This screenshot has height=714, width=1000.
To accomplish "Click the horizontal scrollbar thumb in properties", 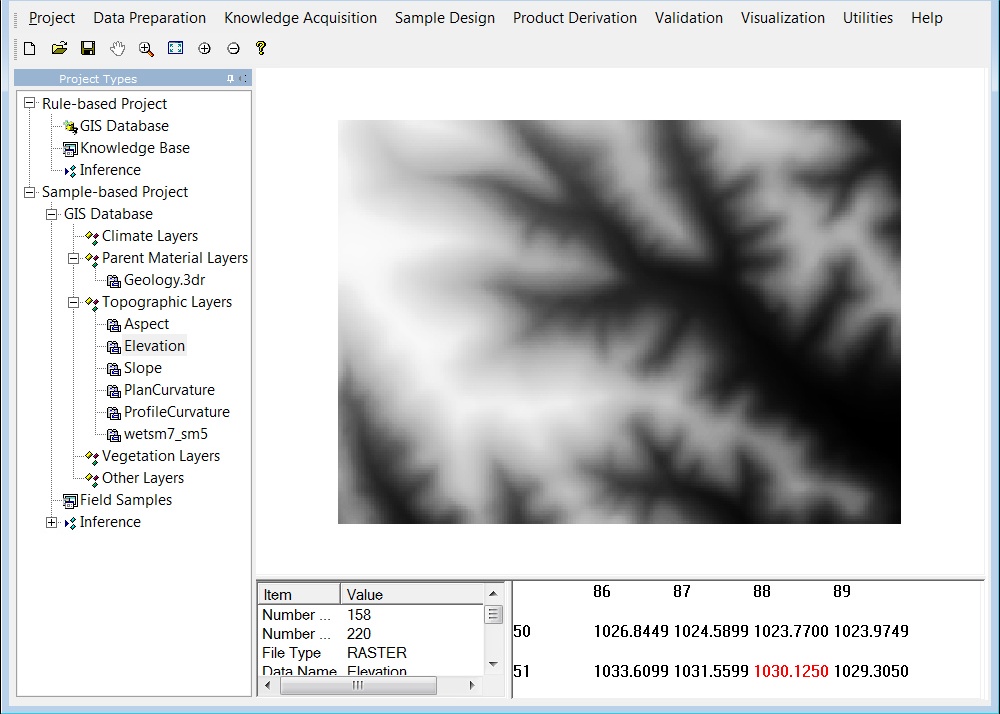I will coord(358,685).
